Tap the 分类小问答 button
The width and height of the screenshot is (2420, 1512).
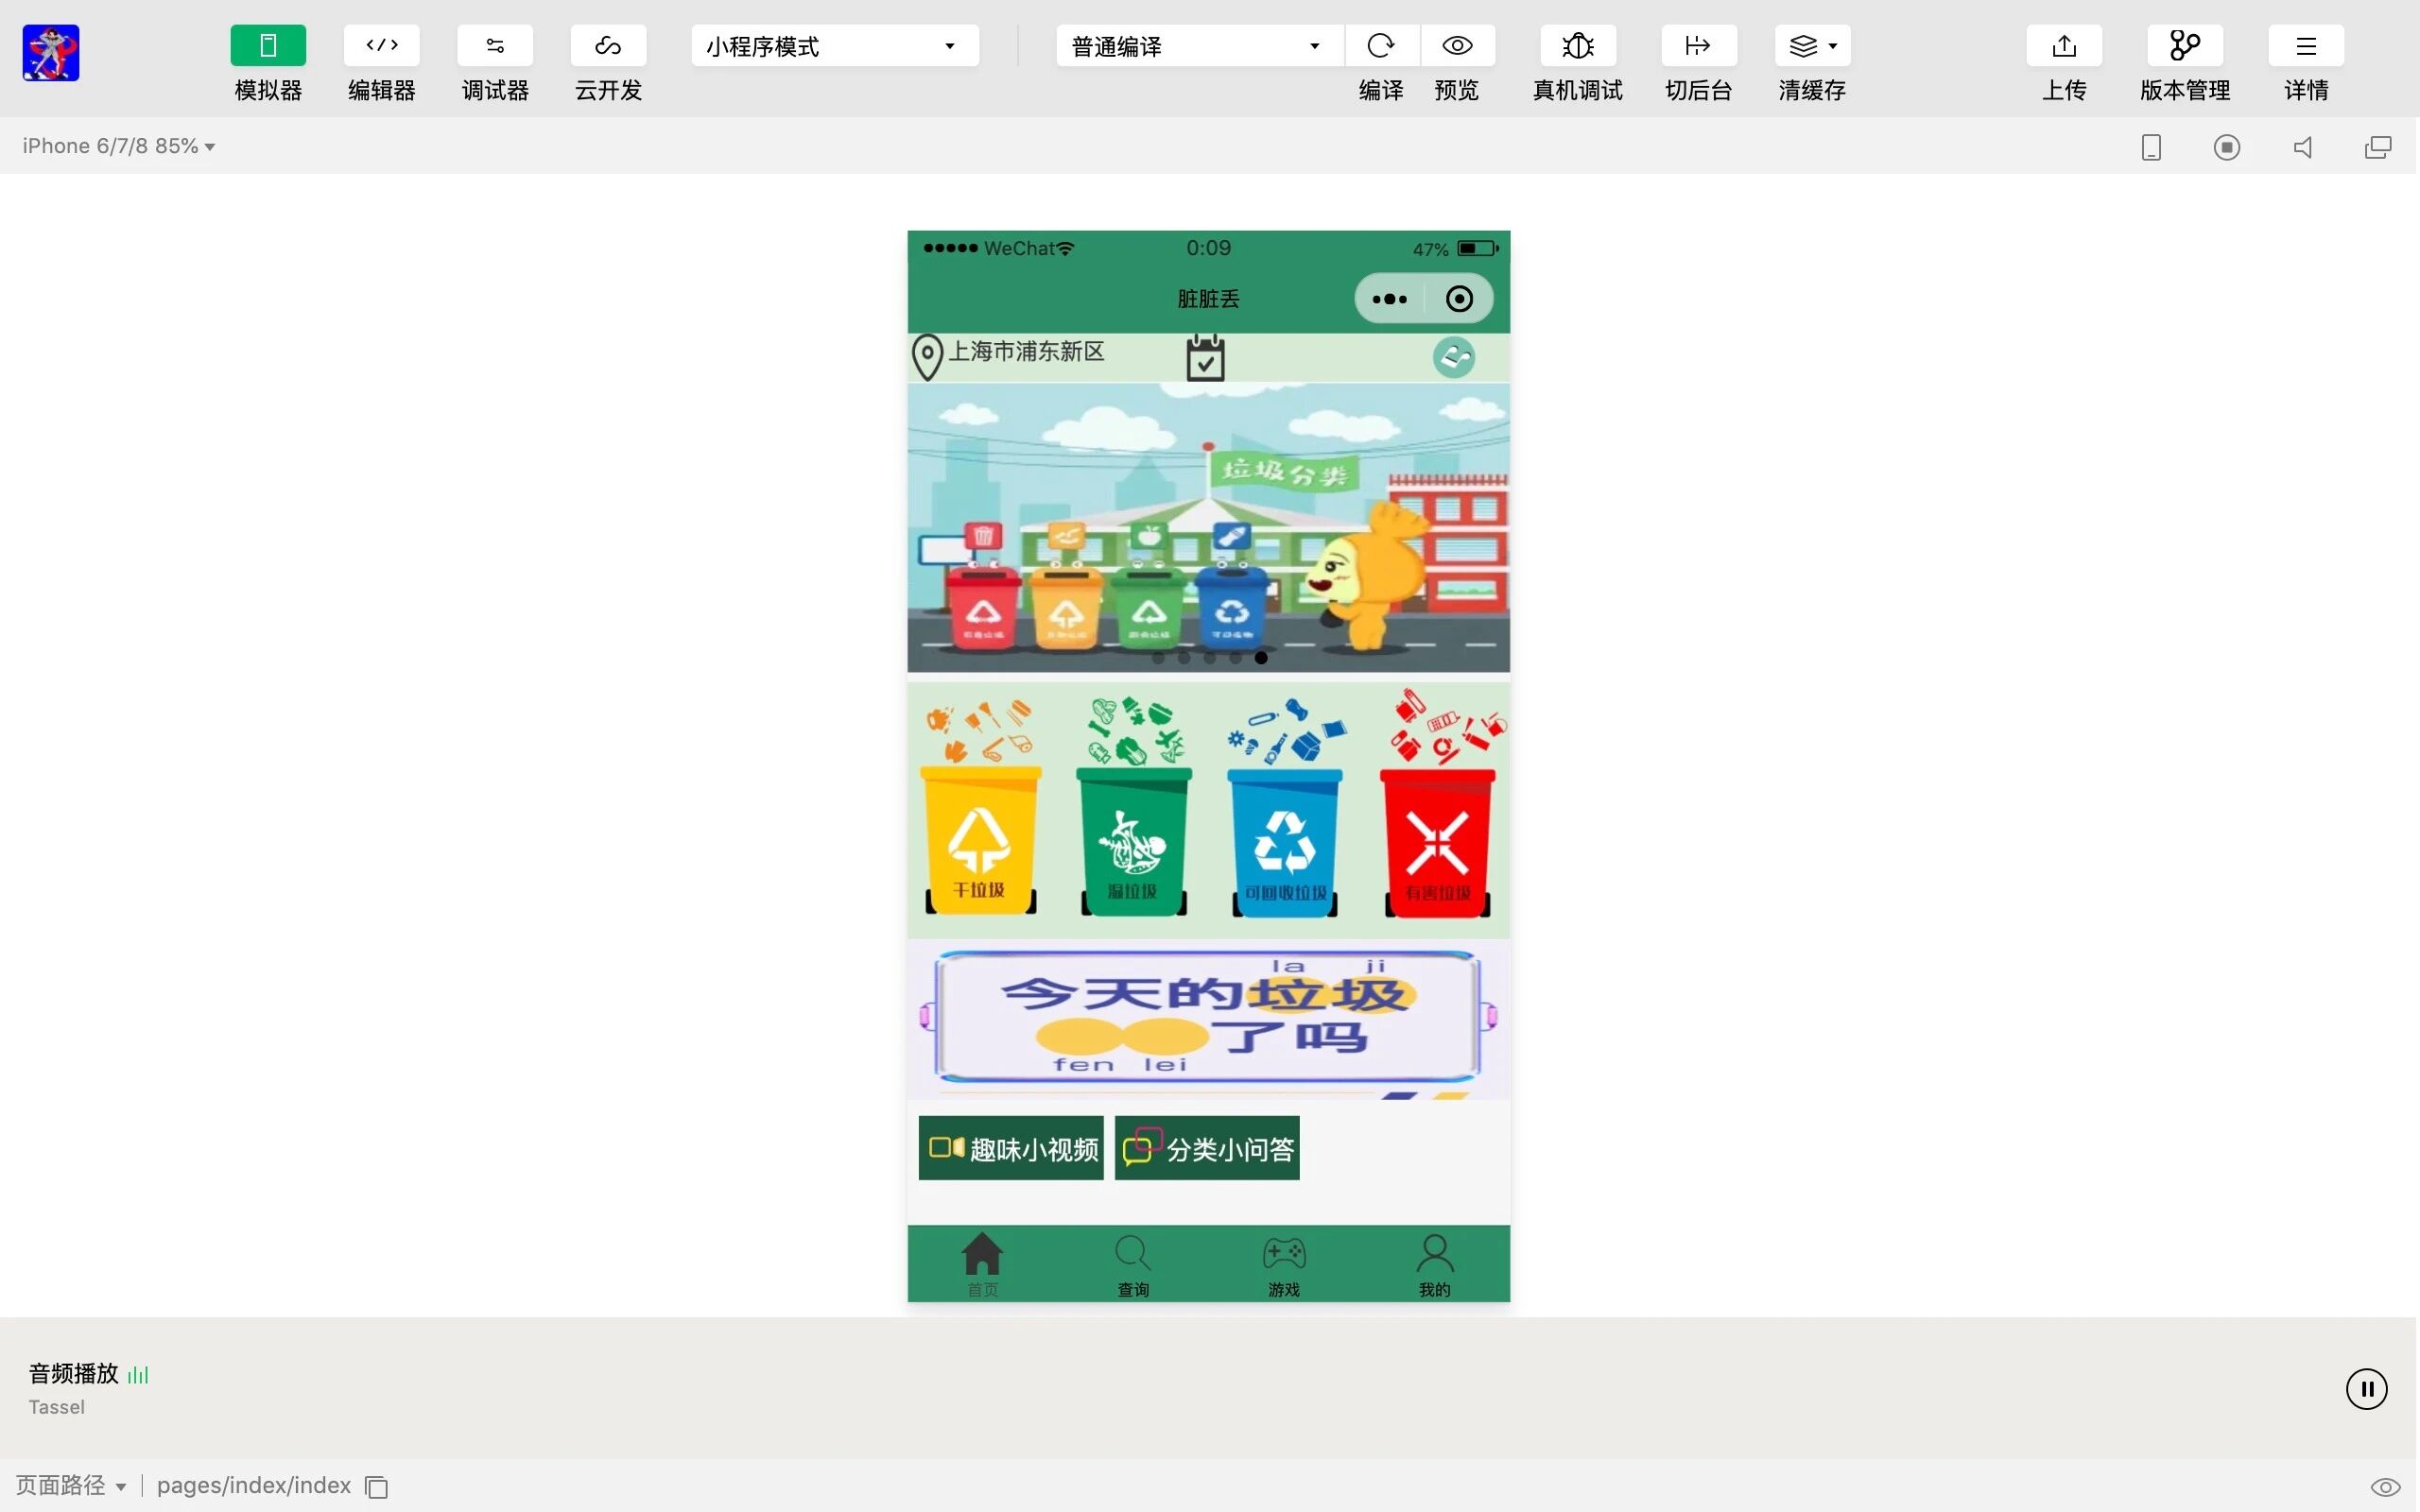(1207, 1148)
